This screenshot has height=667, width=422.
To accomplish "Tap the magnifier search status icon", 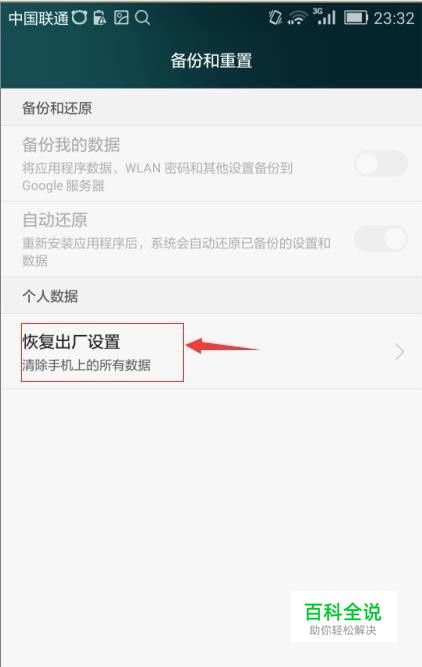I will [x=143, y=18].
